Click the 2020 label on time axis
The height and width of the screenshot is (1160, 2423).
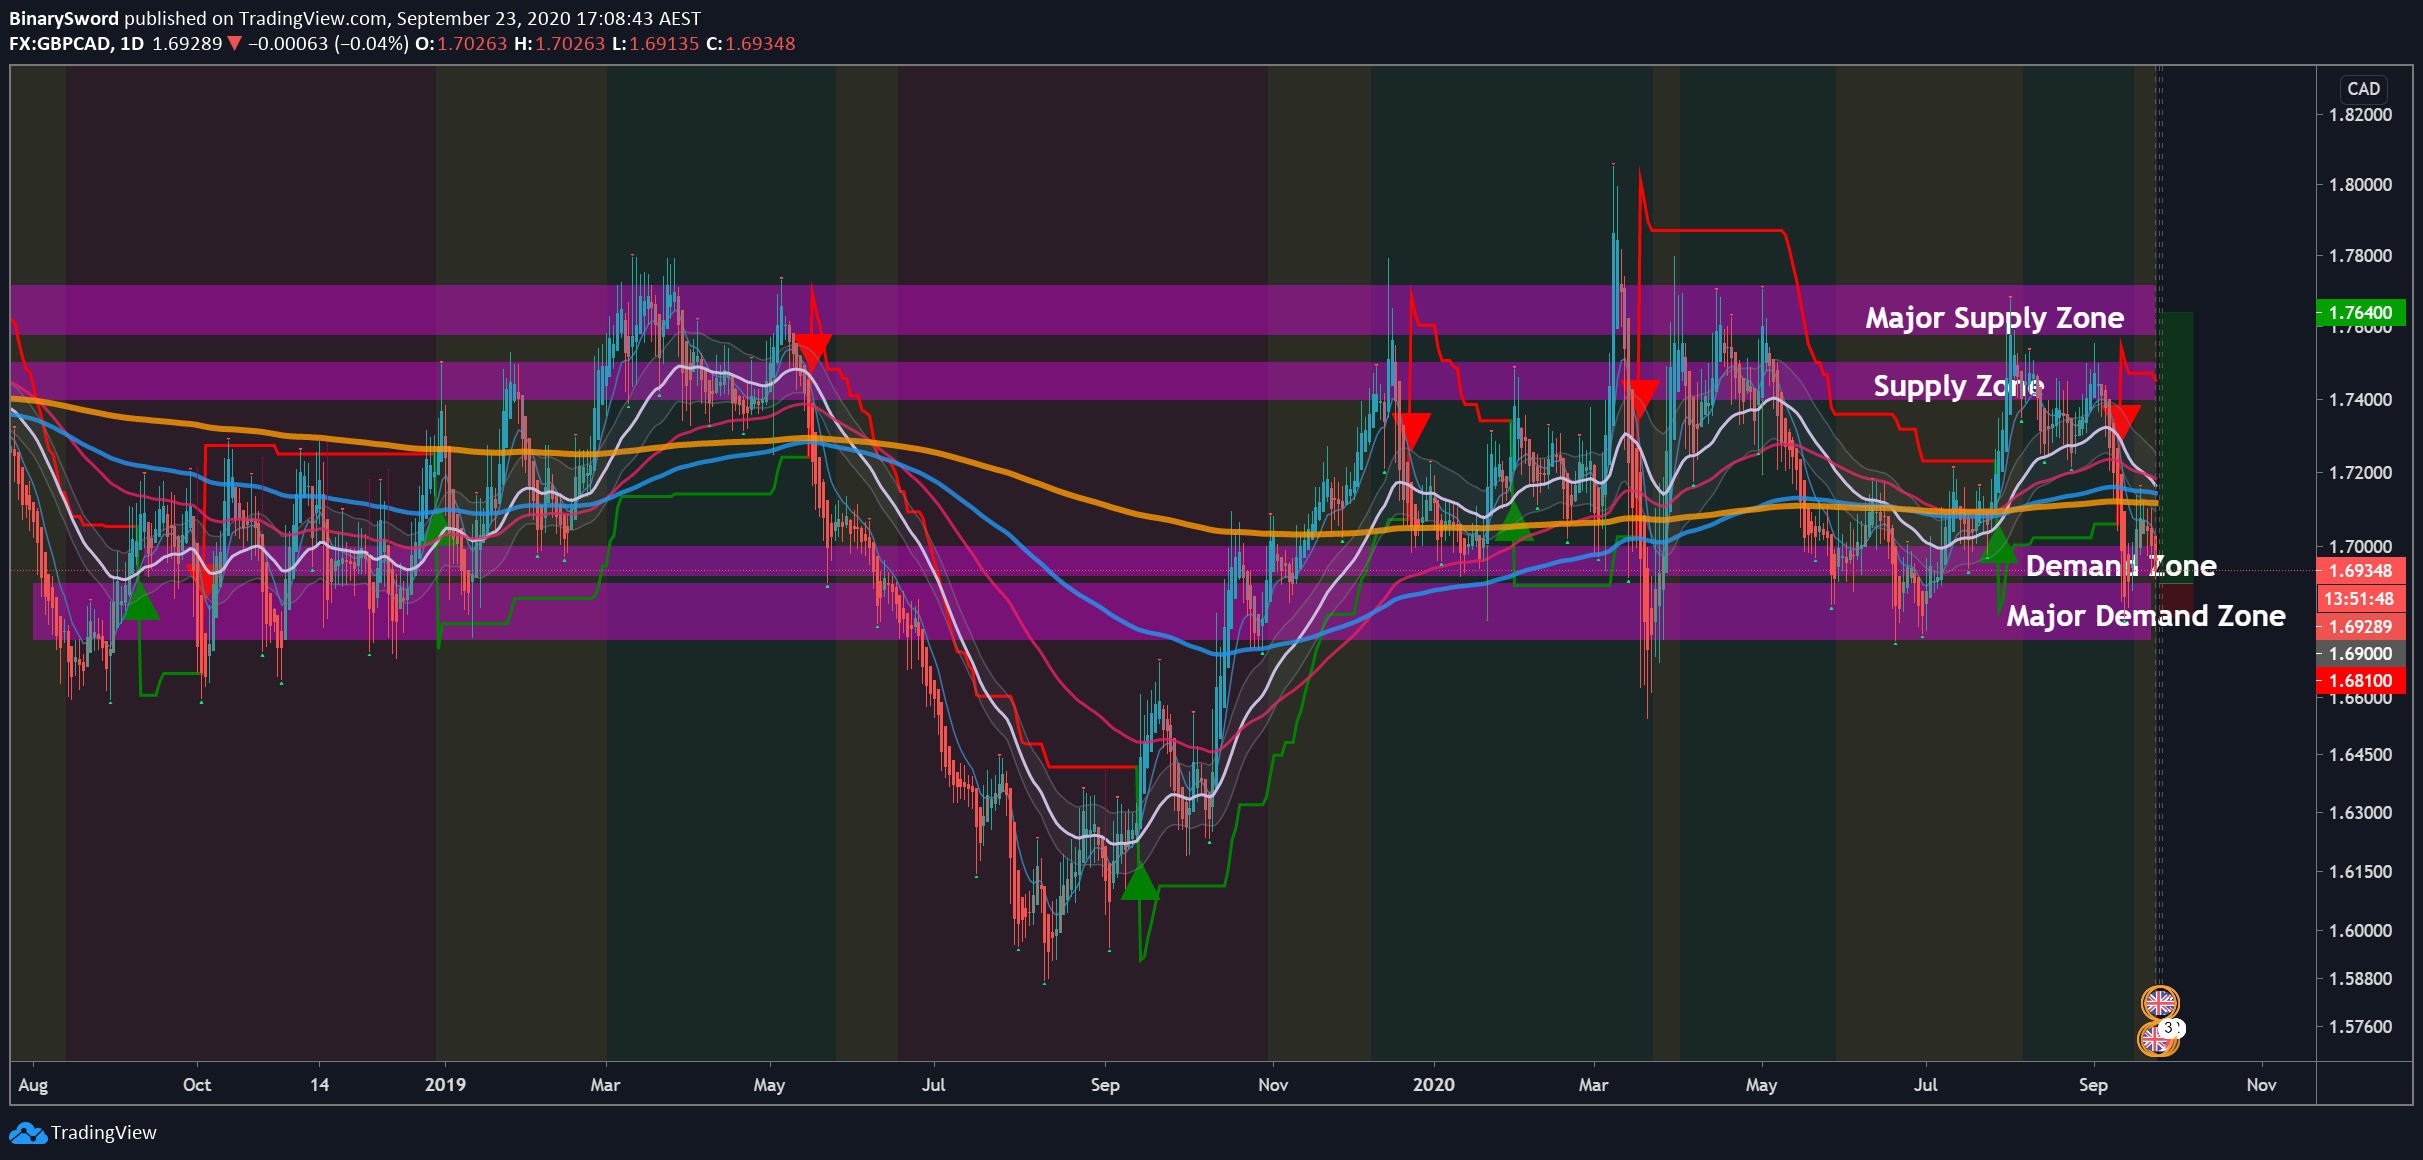[1434, 1085]
